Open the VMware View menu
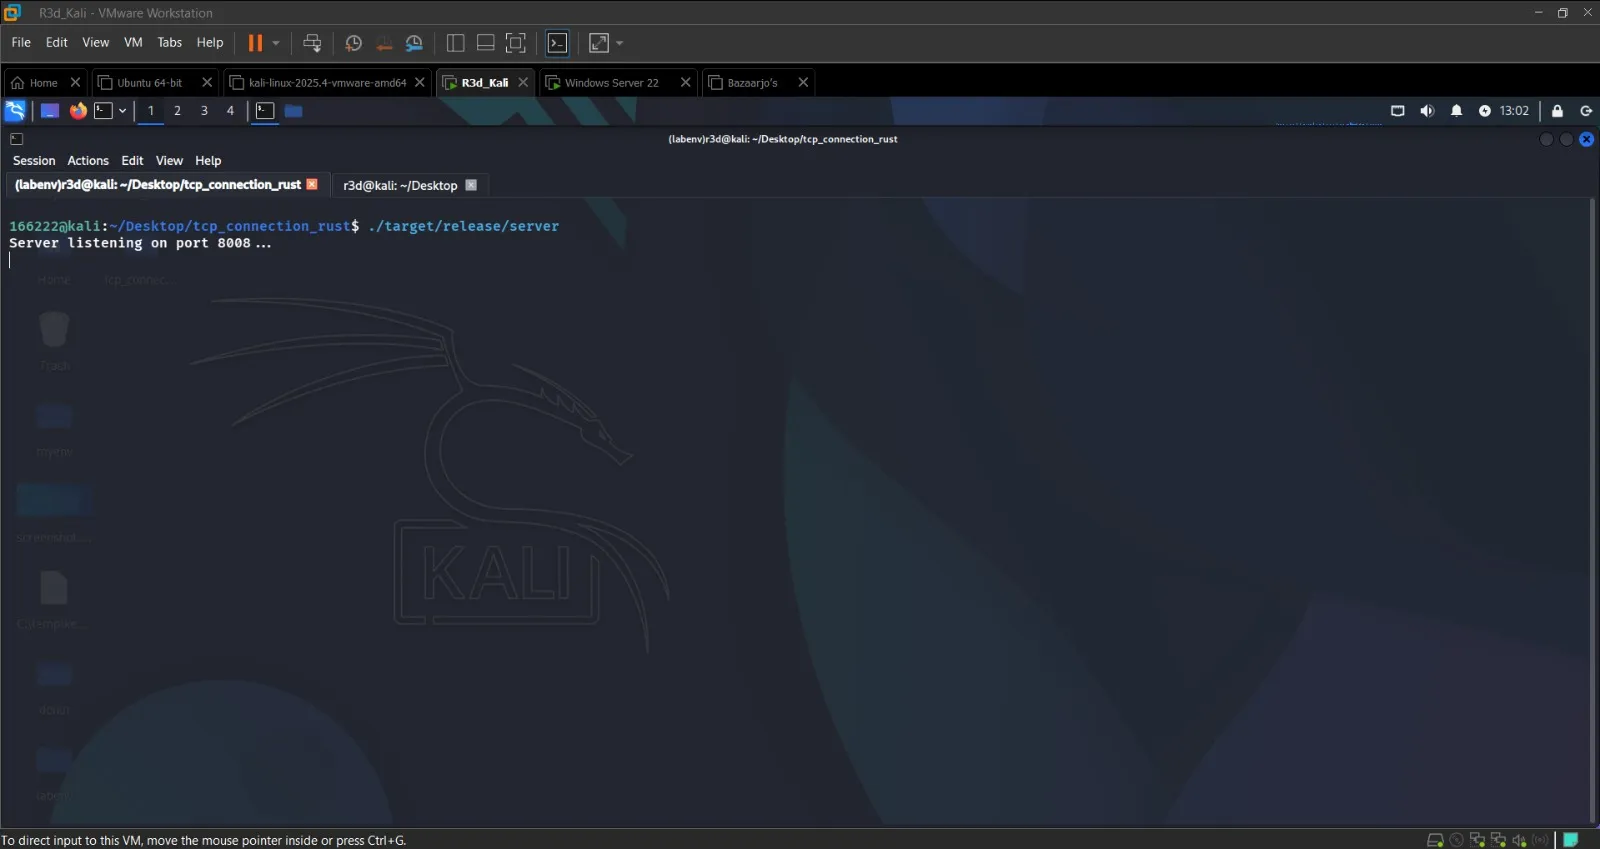This screenshot has height=849, width=1600. 96,43
